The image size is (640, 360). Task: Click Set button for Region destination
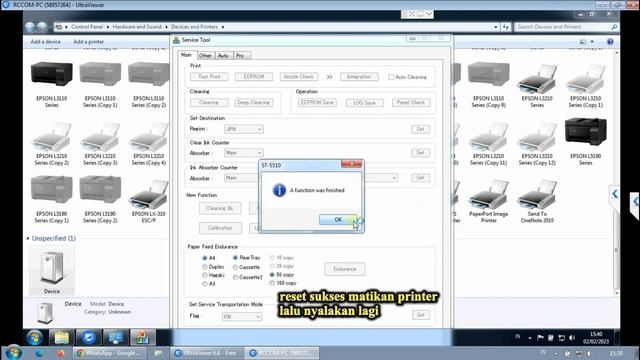coord(420,129)
